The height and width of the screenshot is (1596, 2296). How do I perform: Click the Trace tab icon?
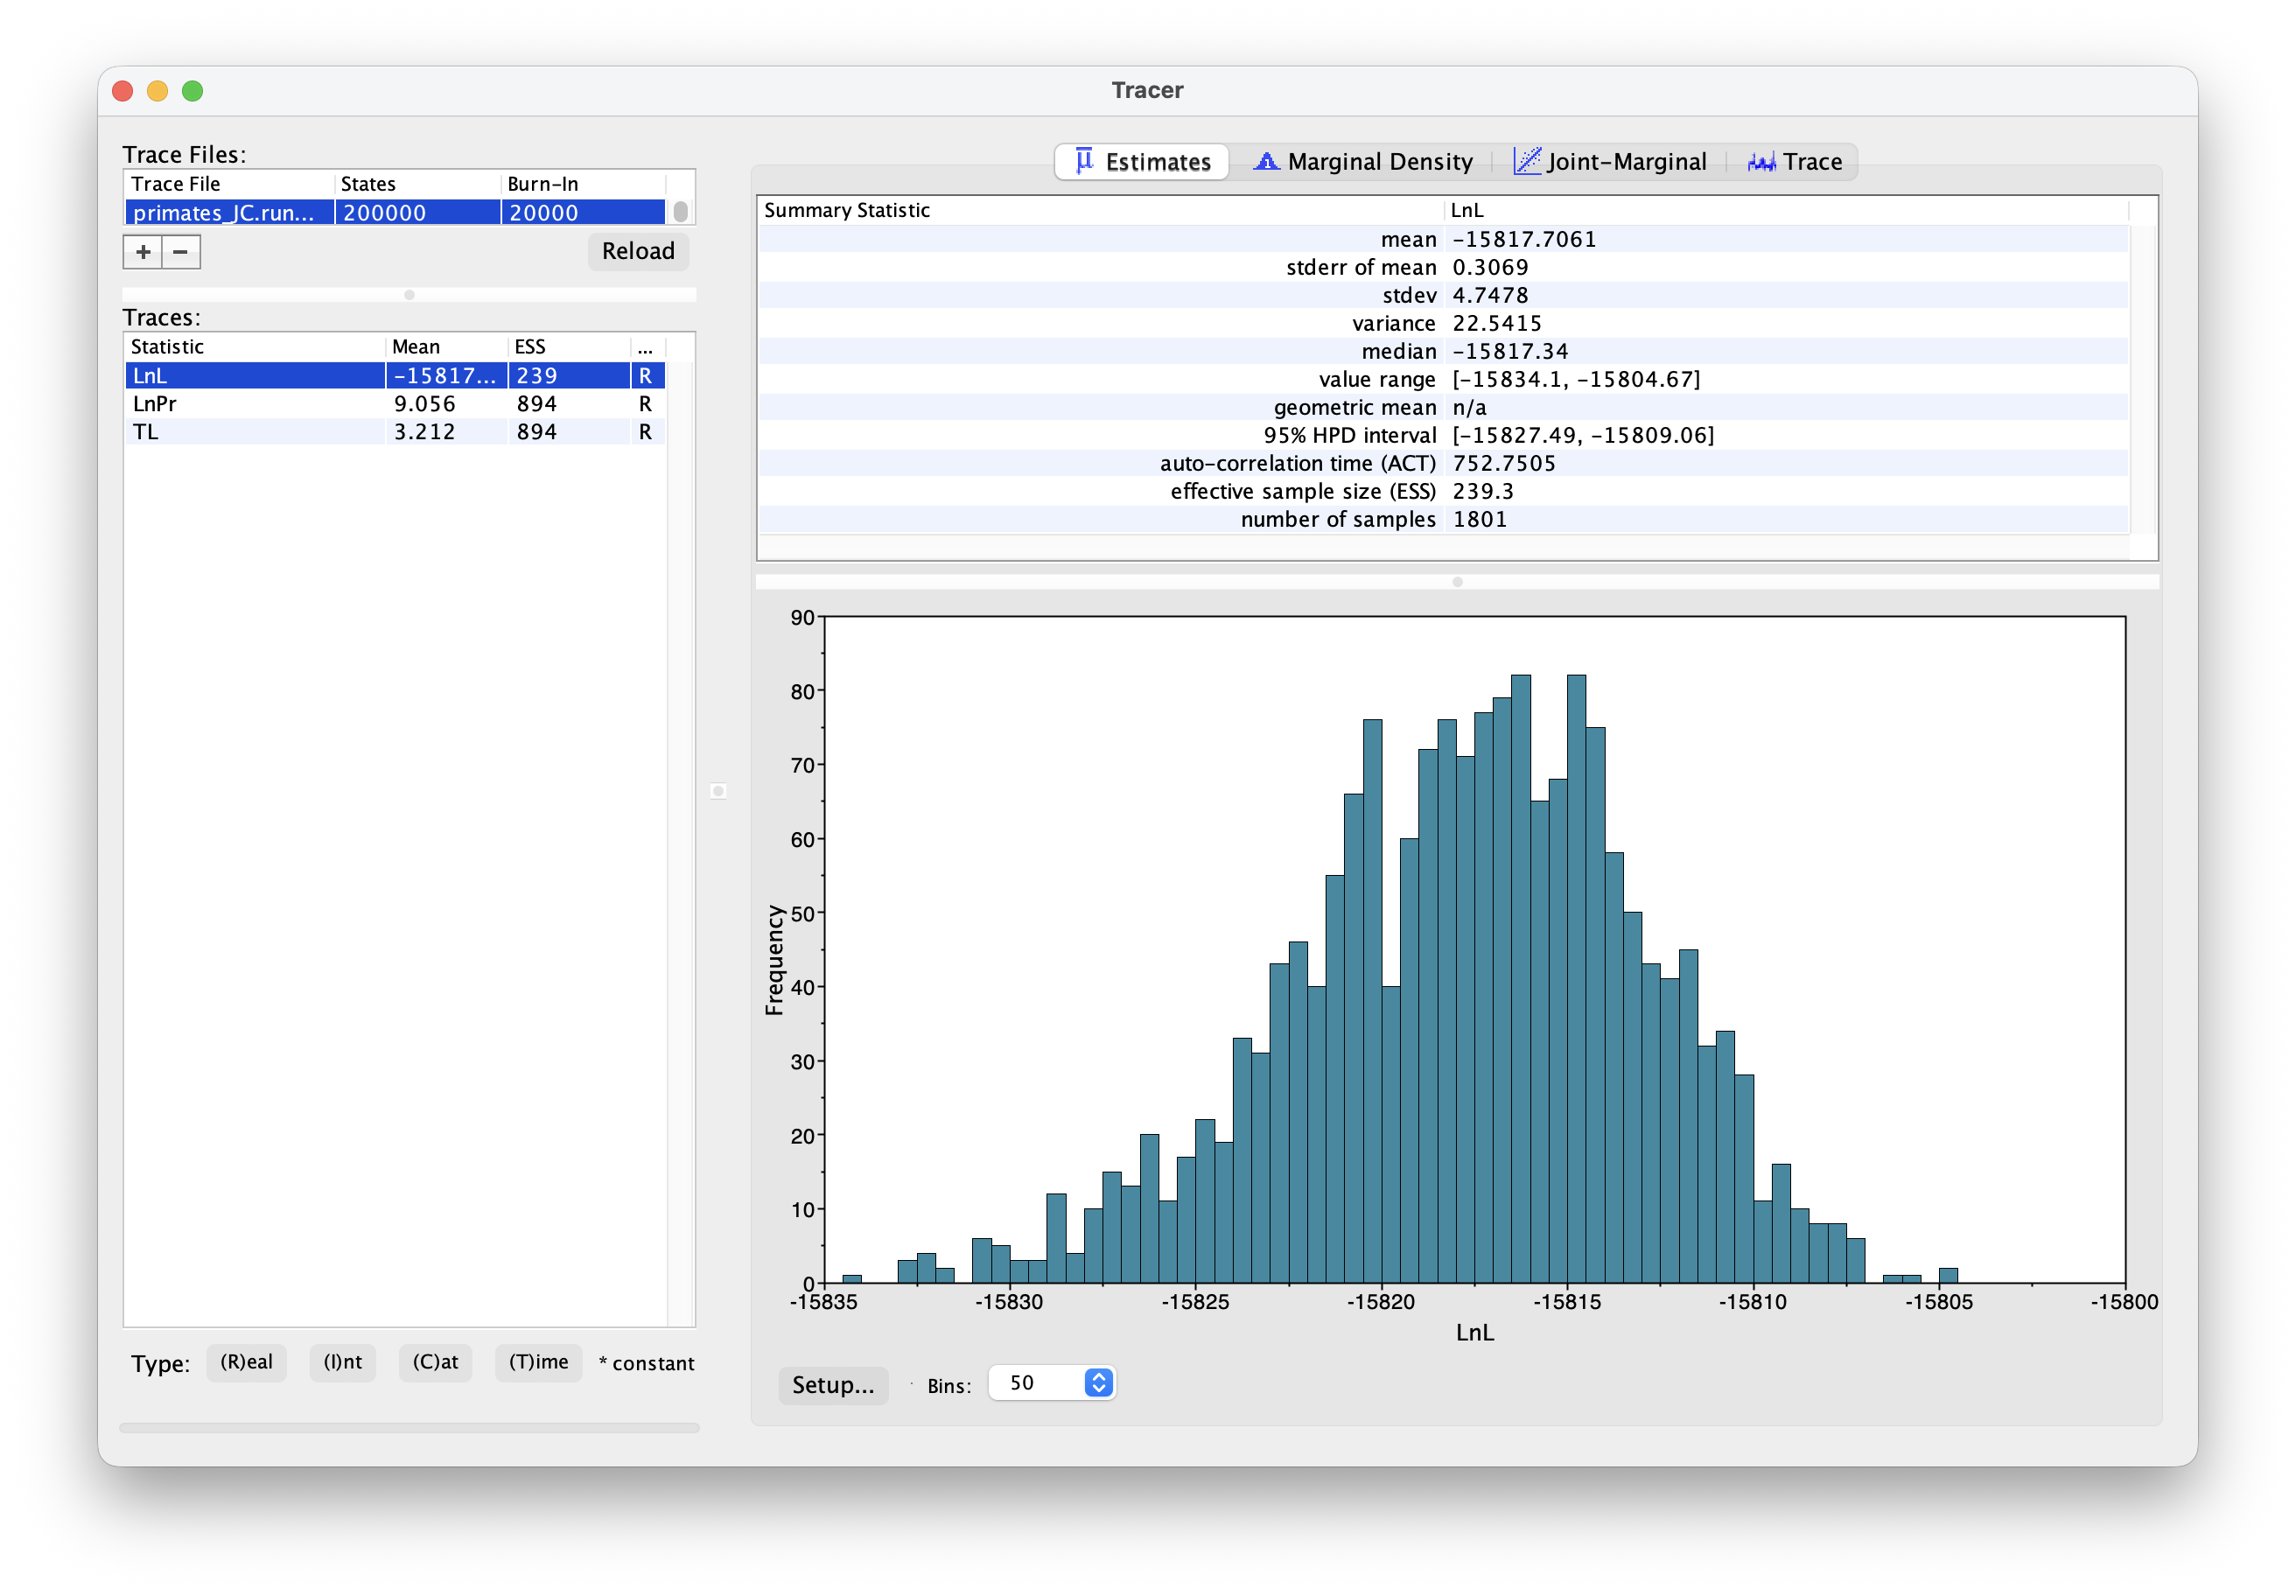(x=1761, y=162)
